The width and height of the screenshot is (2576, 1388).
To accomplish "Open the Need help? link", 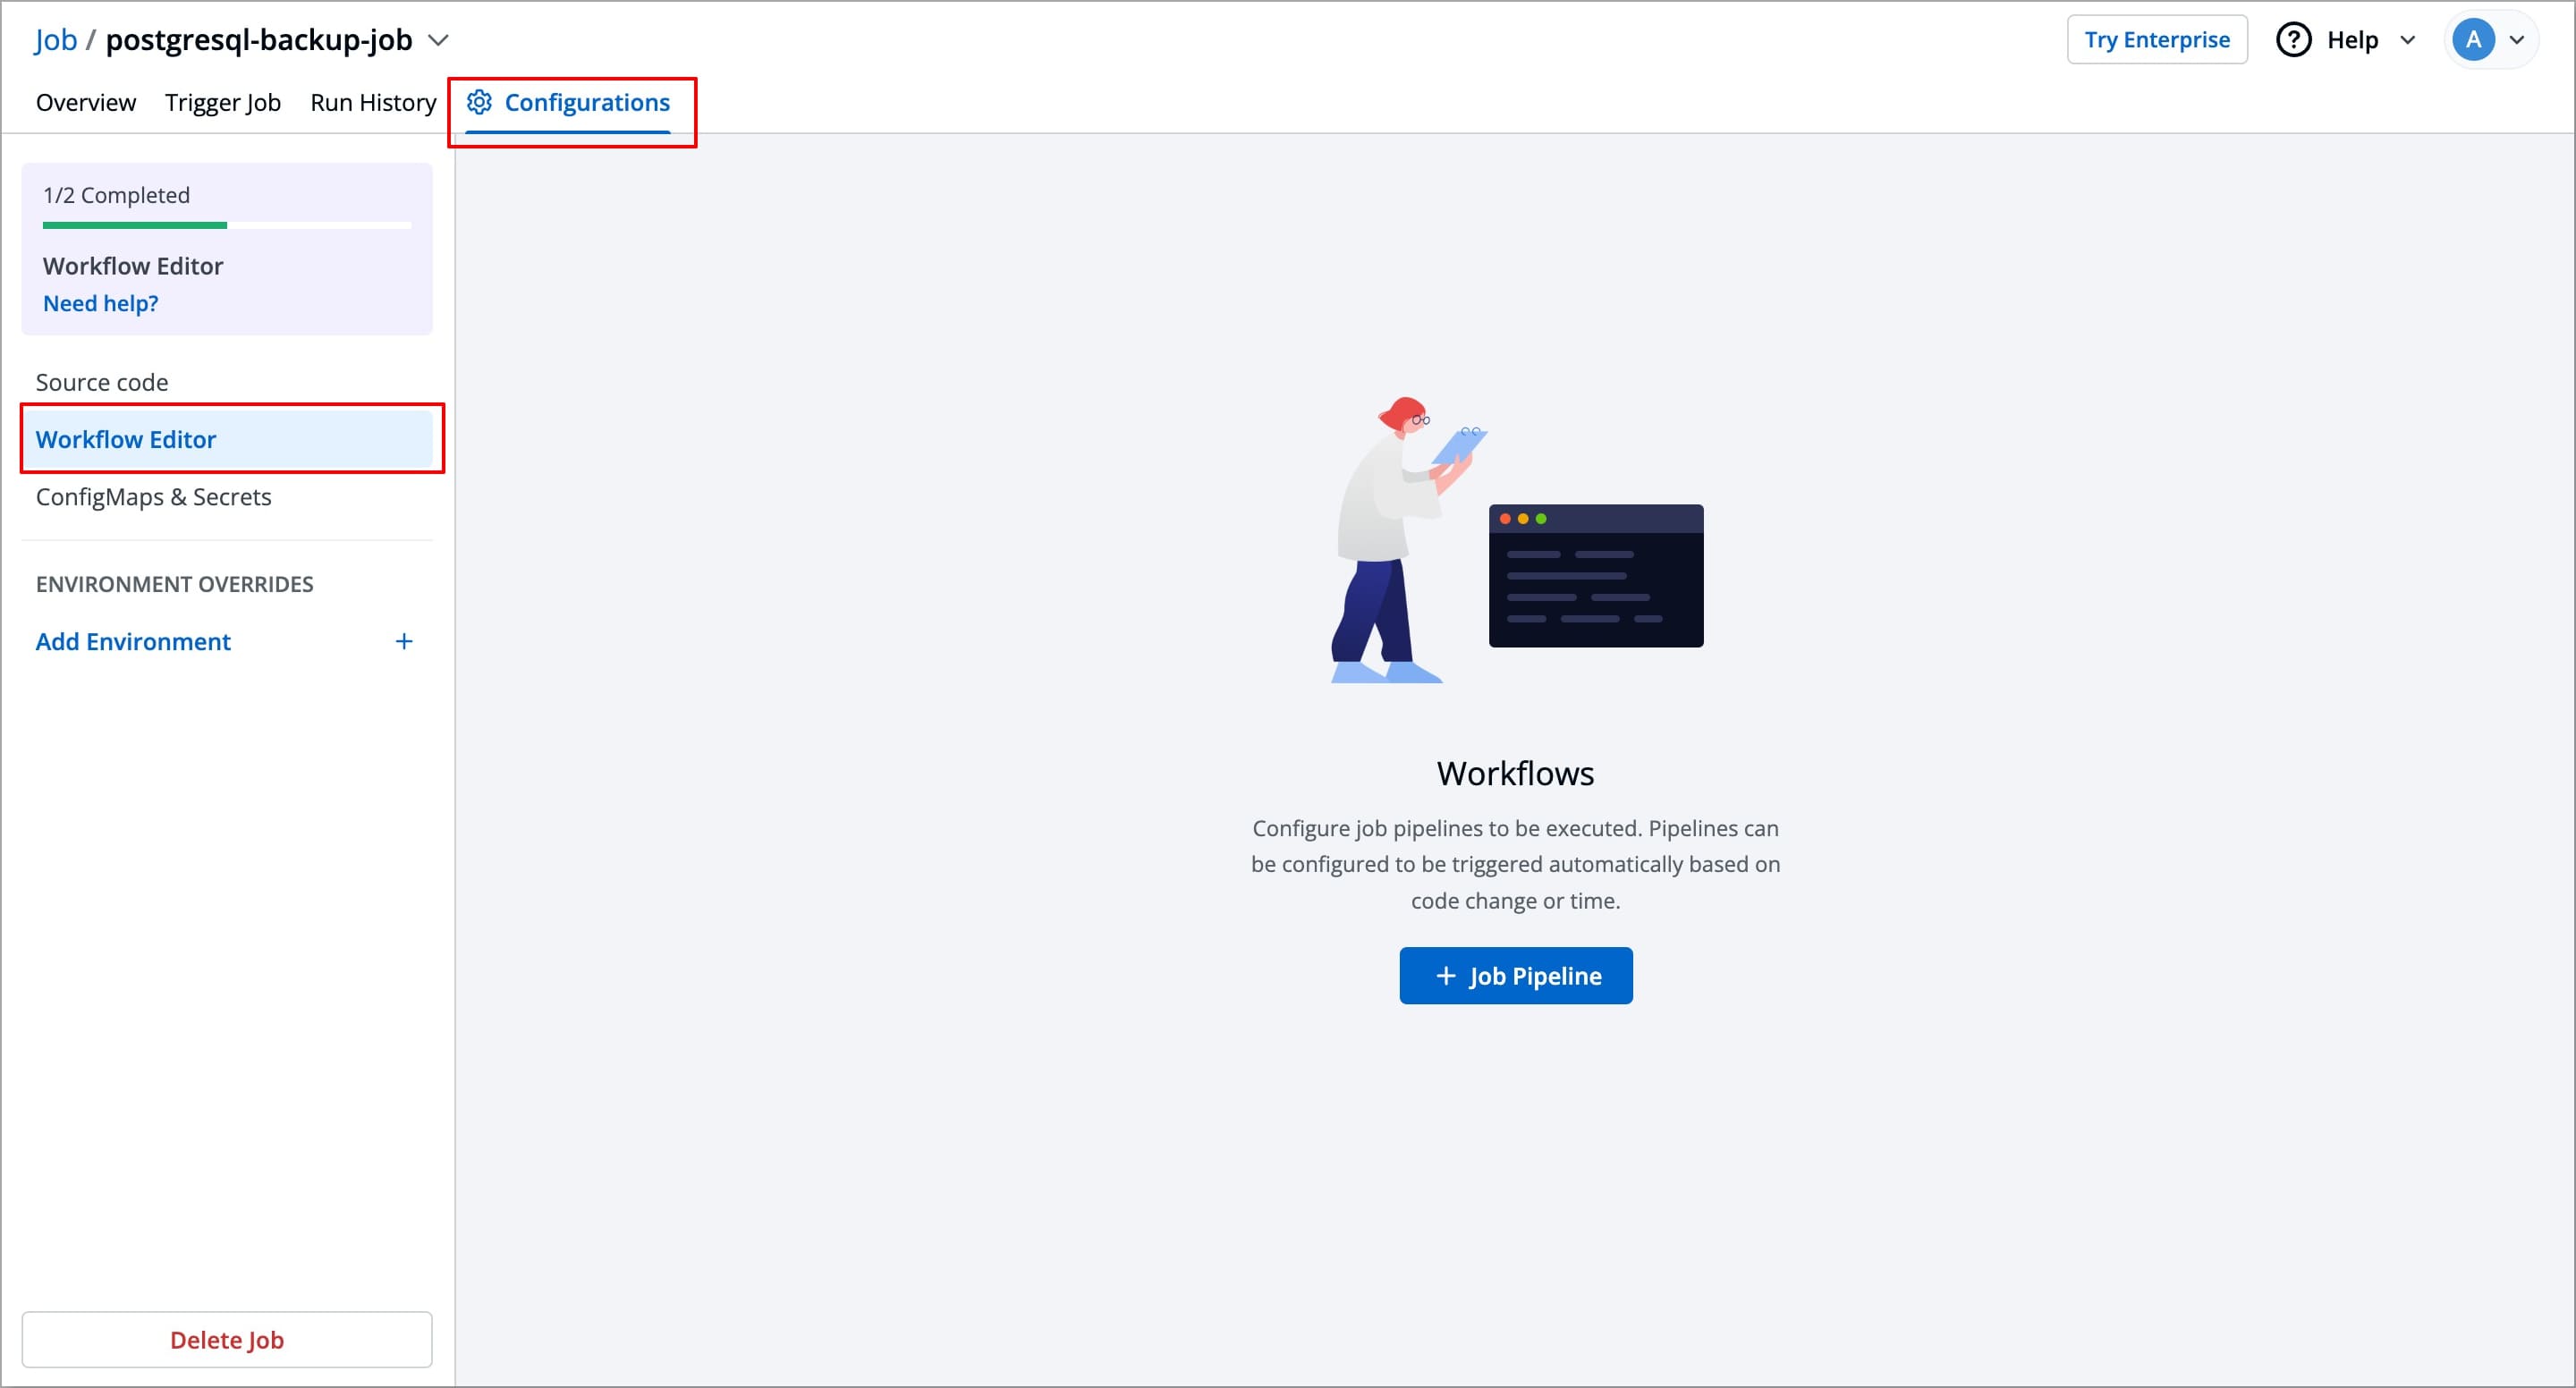I will pyautogui.click(x=100, y=302).
